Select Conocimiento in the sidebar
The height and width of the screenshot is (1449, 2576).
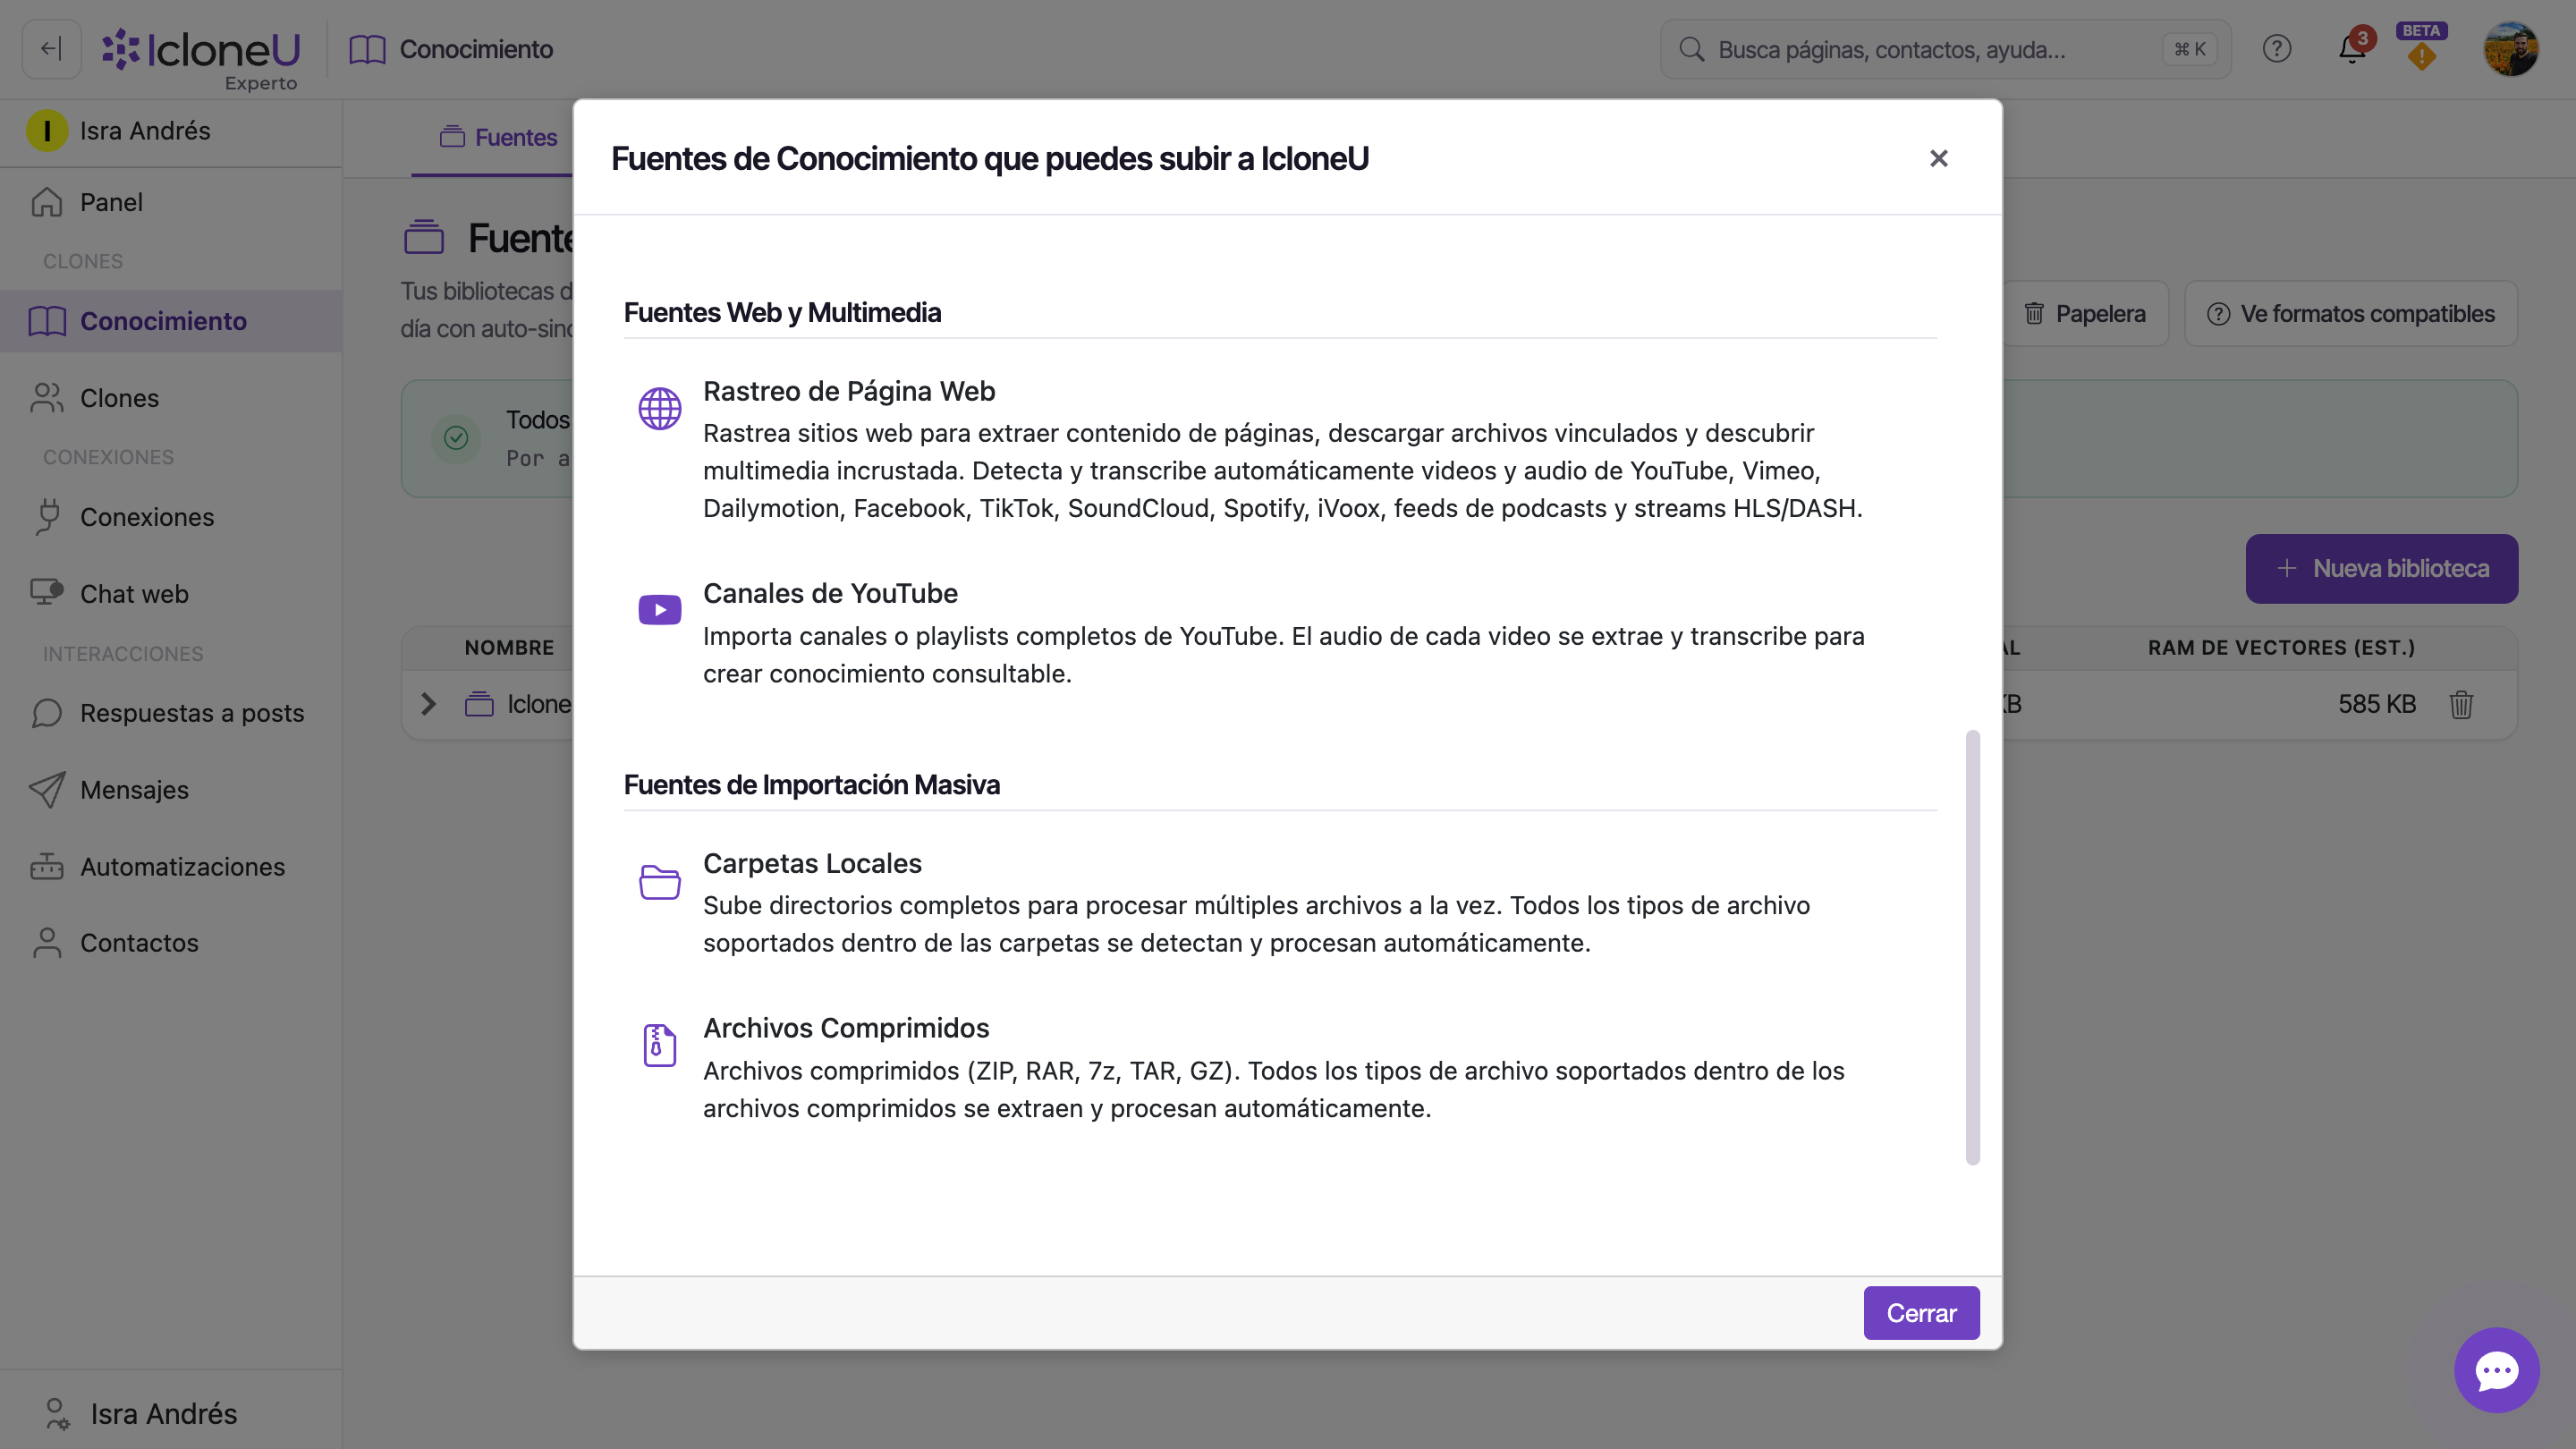tap(171, 321)
